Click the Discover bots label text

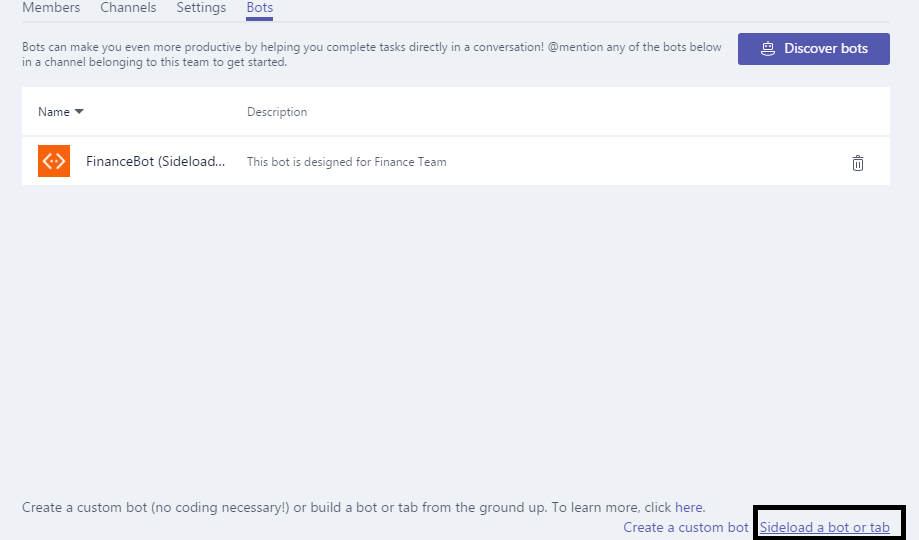826,49
